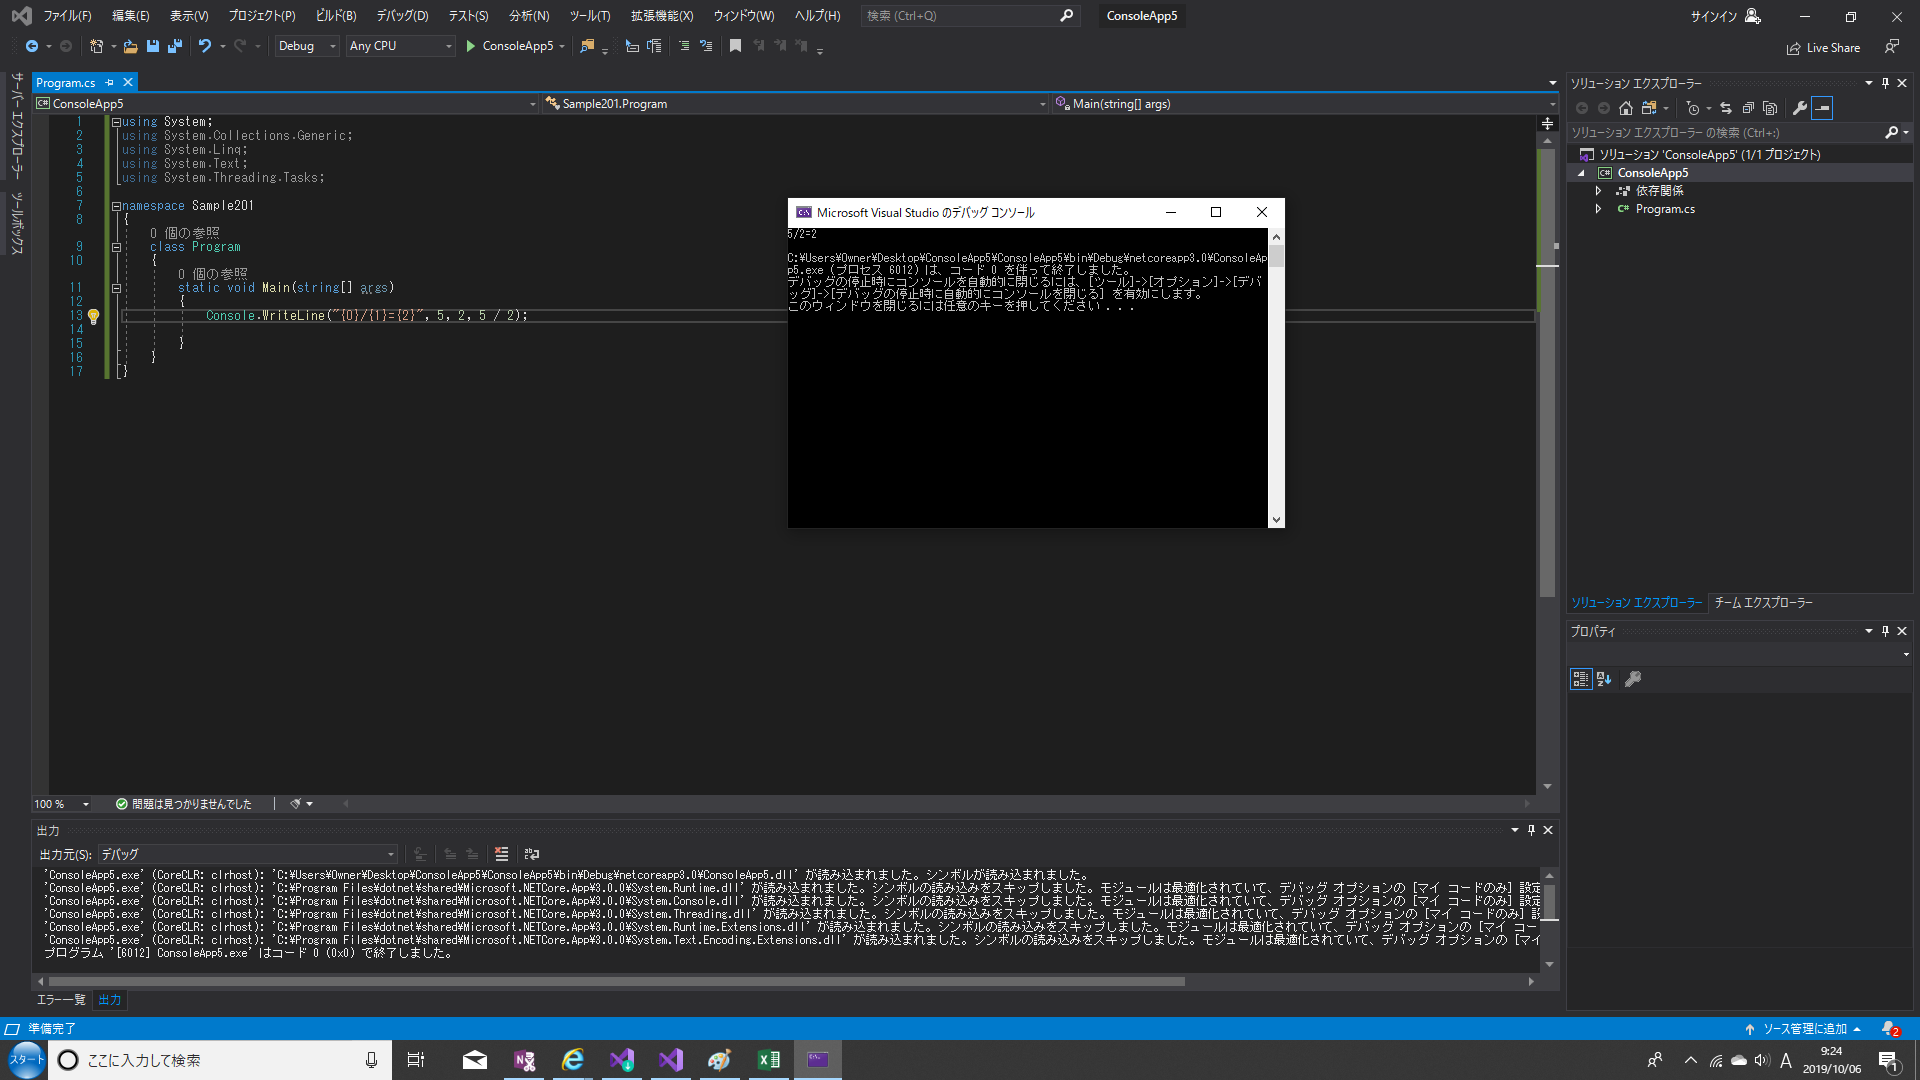Click the Navigate Backward arrow in the toolbar
This screenshot has height=1080, width=1920.
pos(32,46)
